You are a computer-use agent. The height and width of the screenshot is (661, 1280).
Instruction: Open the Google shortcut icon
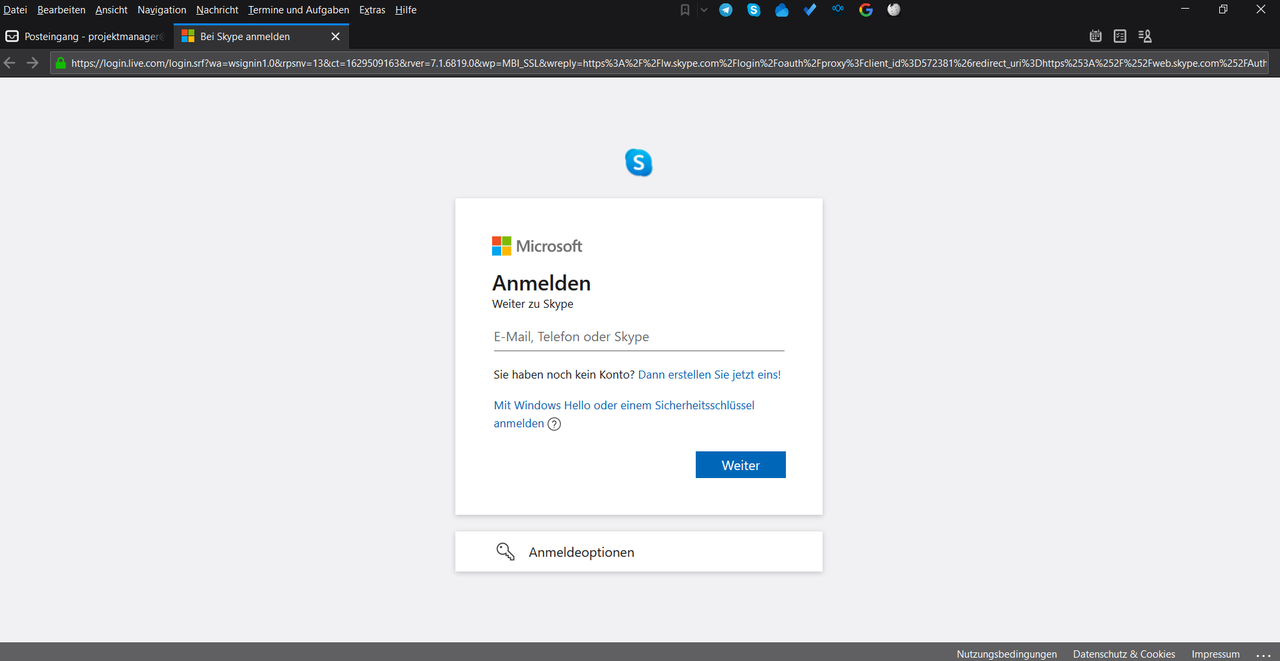pyautogui.click(x=866, y=10)
